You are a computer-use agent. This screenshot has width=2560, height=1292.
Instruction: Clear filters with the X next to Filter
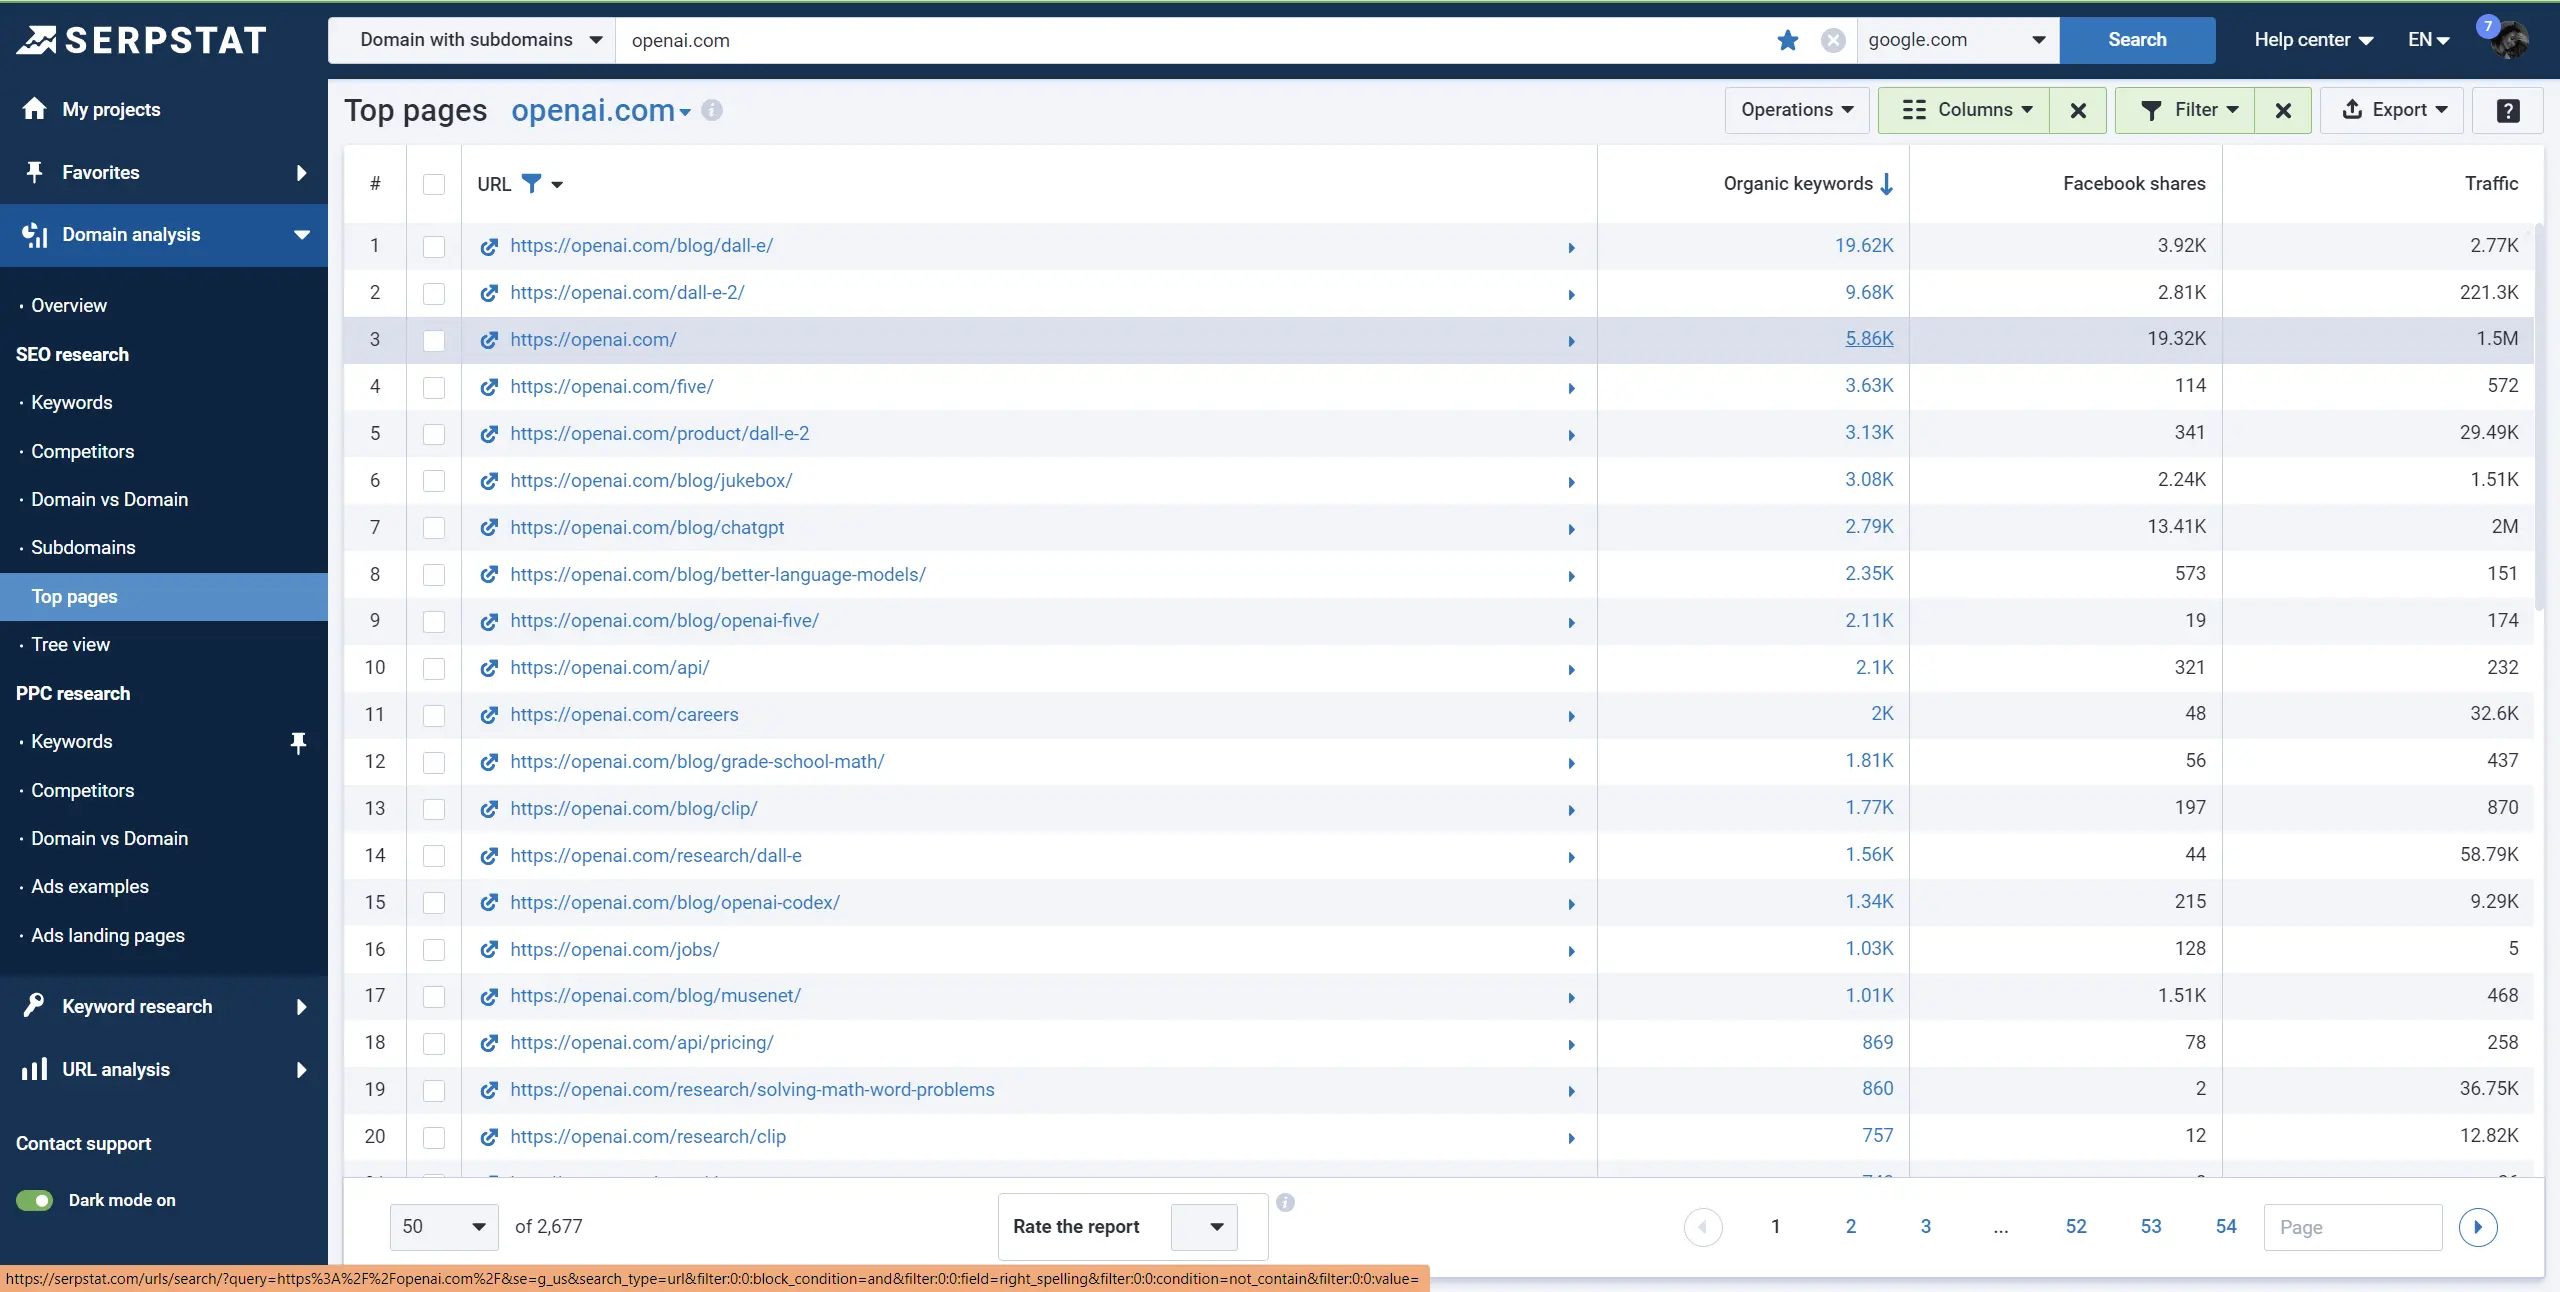[x=2283, y=110]
